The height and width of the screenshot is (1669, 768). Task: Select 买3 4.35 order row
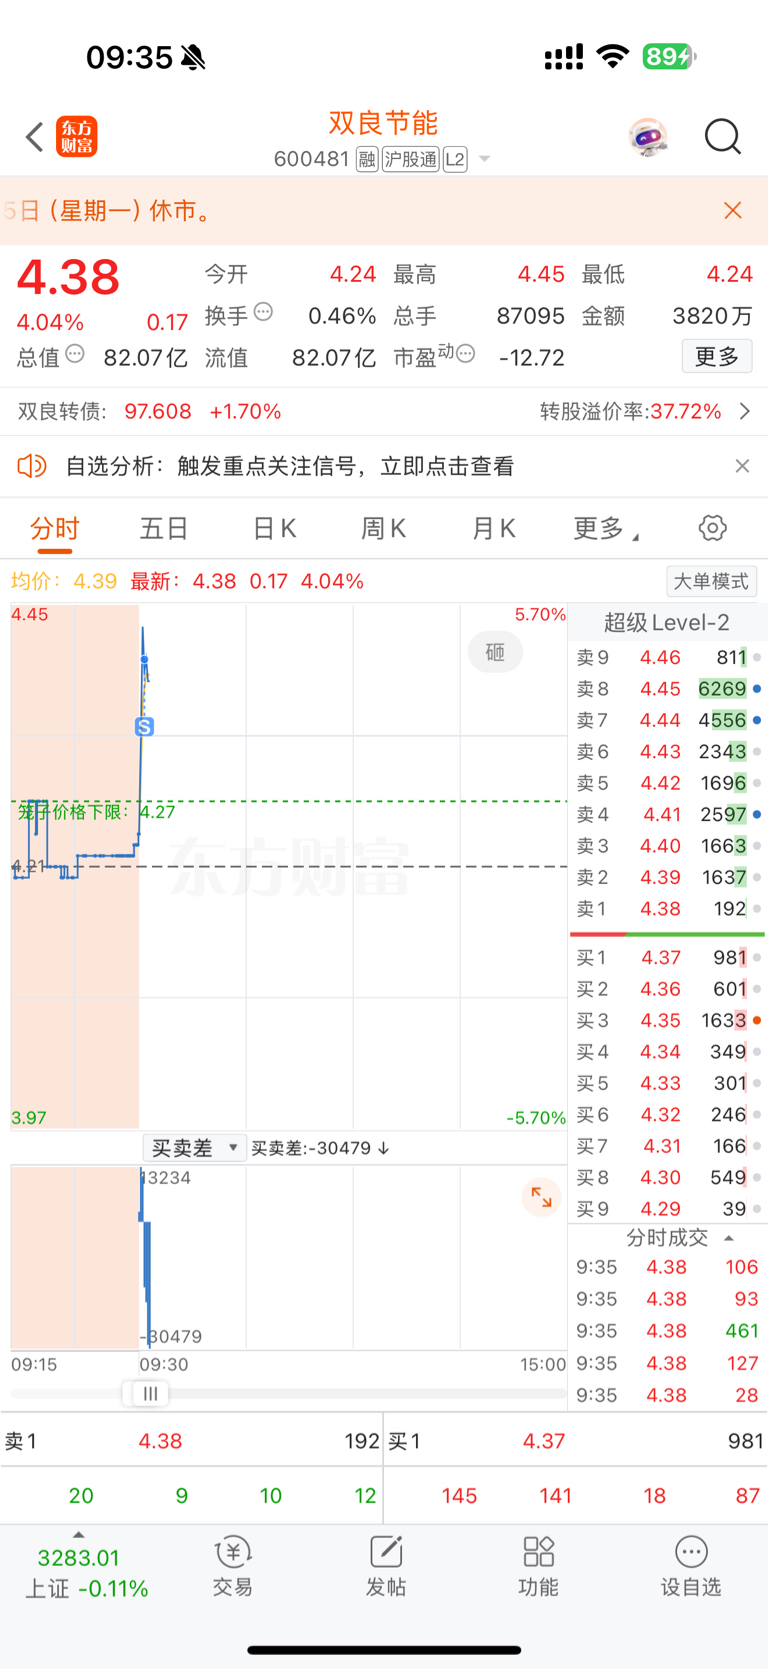[x=668, y=1020]
